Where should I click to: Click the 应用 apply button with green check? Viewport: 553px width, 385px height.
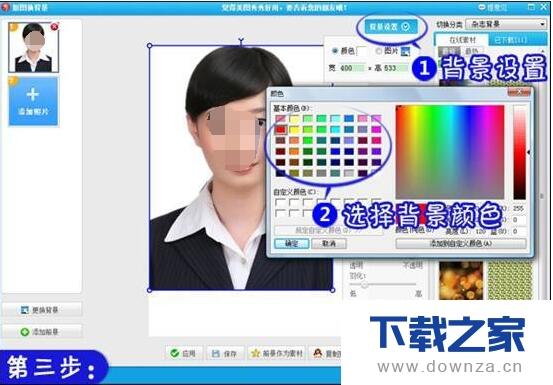184,353
